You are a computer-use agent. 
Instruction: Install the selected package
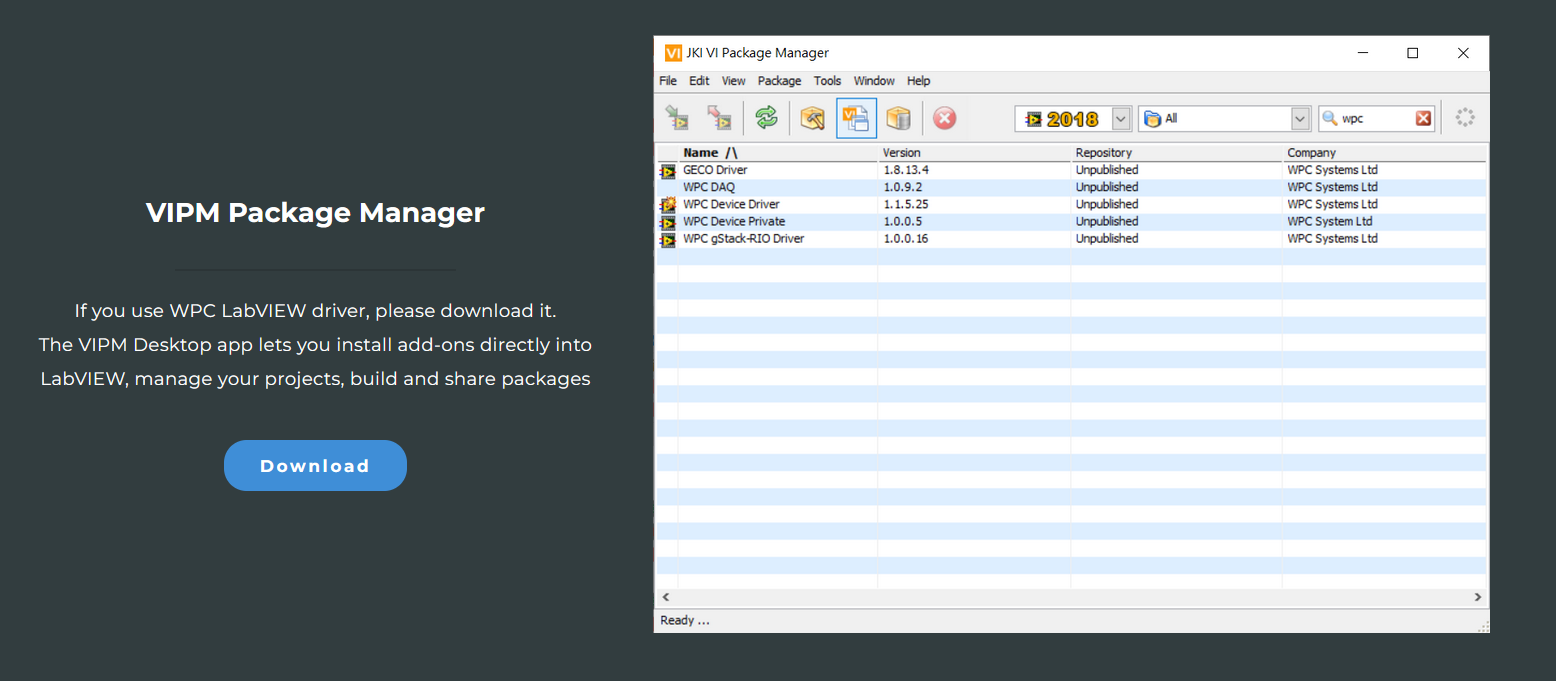[678, 117]
